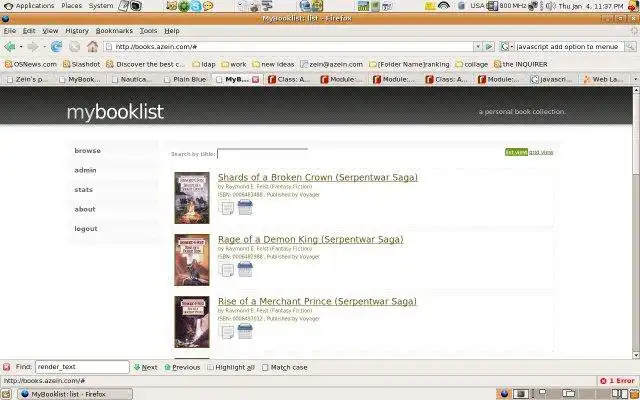The height and width of the screenshot is (400, 640).
Task: Open the collage bookmark folder
Action: coord(472,64)
